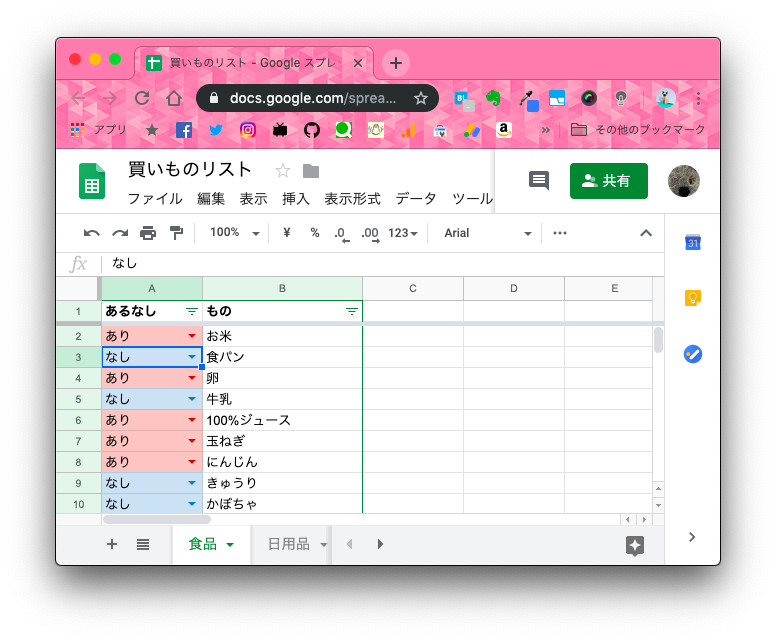Image resolution: width=776 pixels, height=639 pixels.
Task: Open more toolbar options (three dots)
Action: (x=560, y=233)
